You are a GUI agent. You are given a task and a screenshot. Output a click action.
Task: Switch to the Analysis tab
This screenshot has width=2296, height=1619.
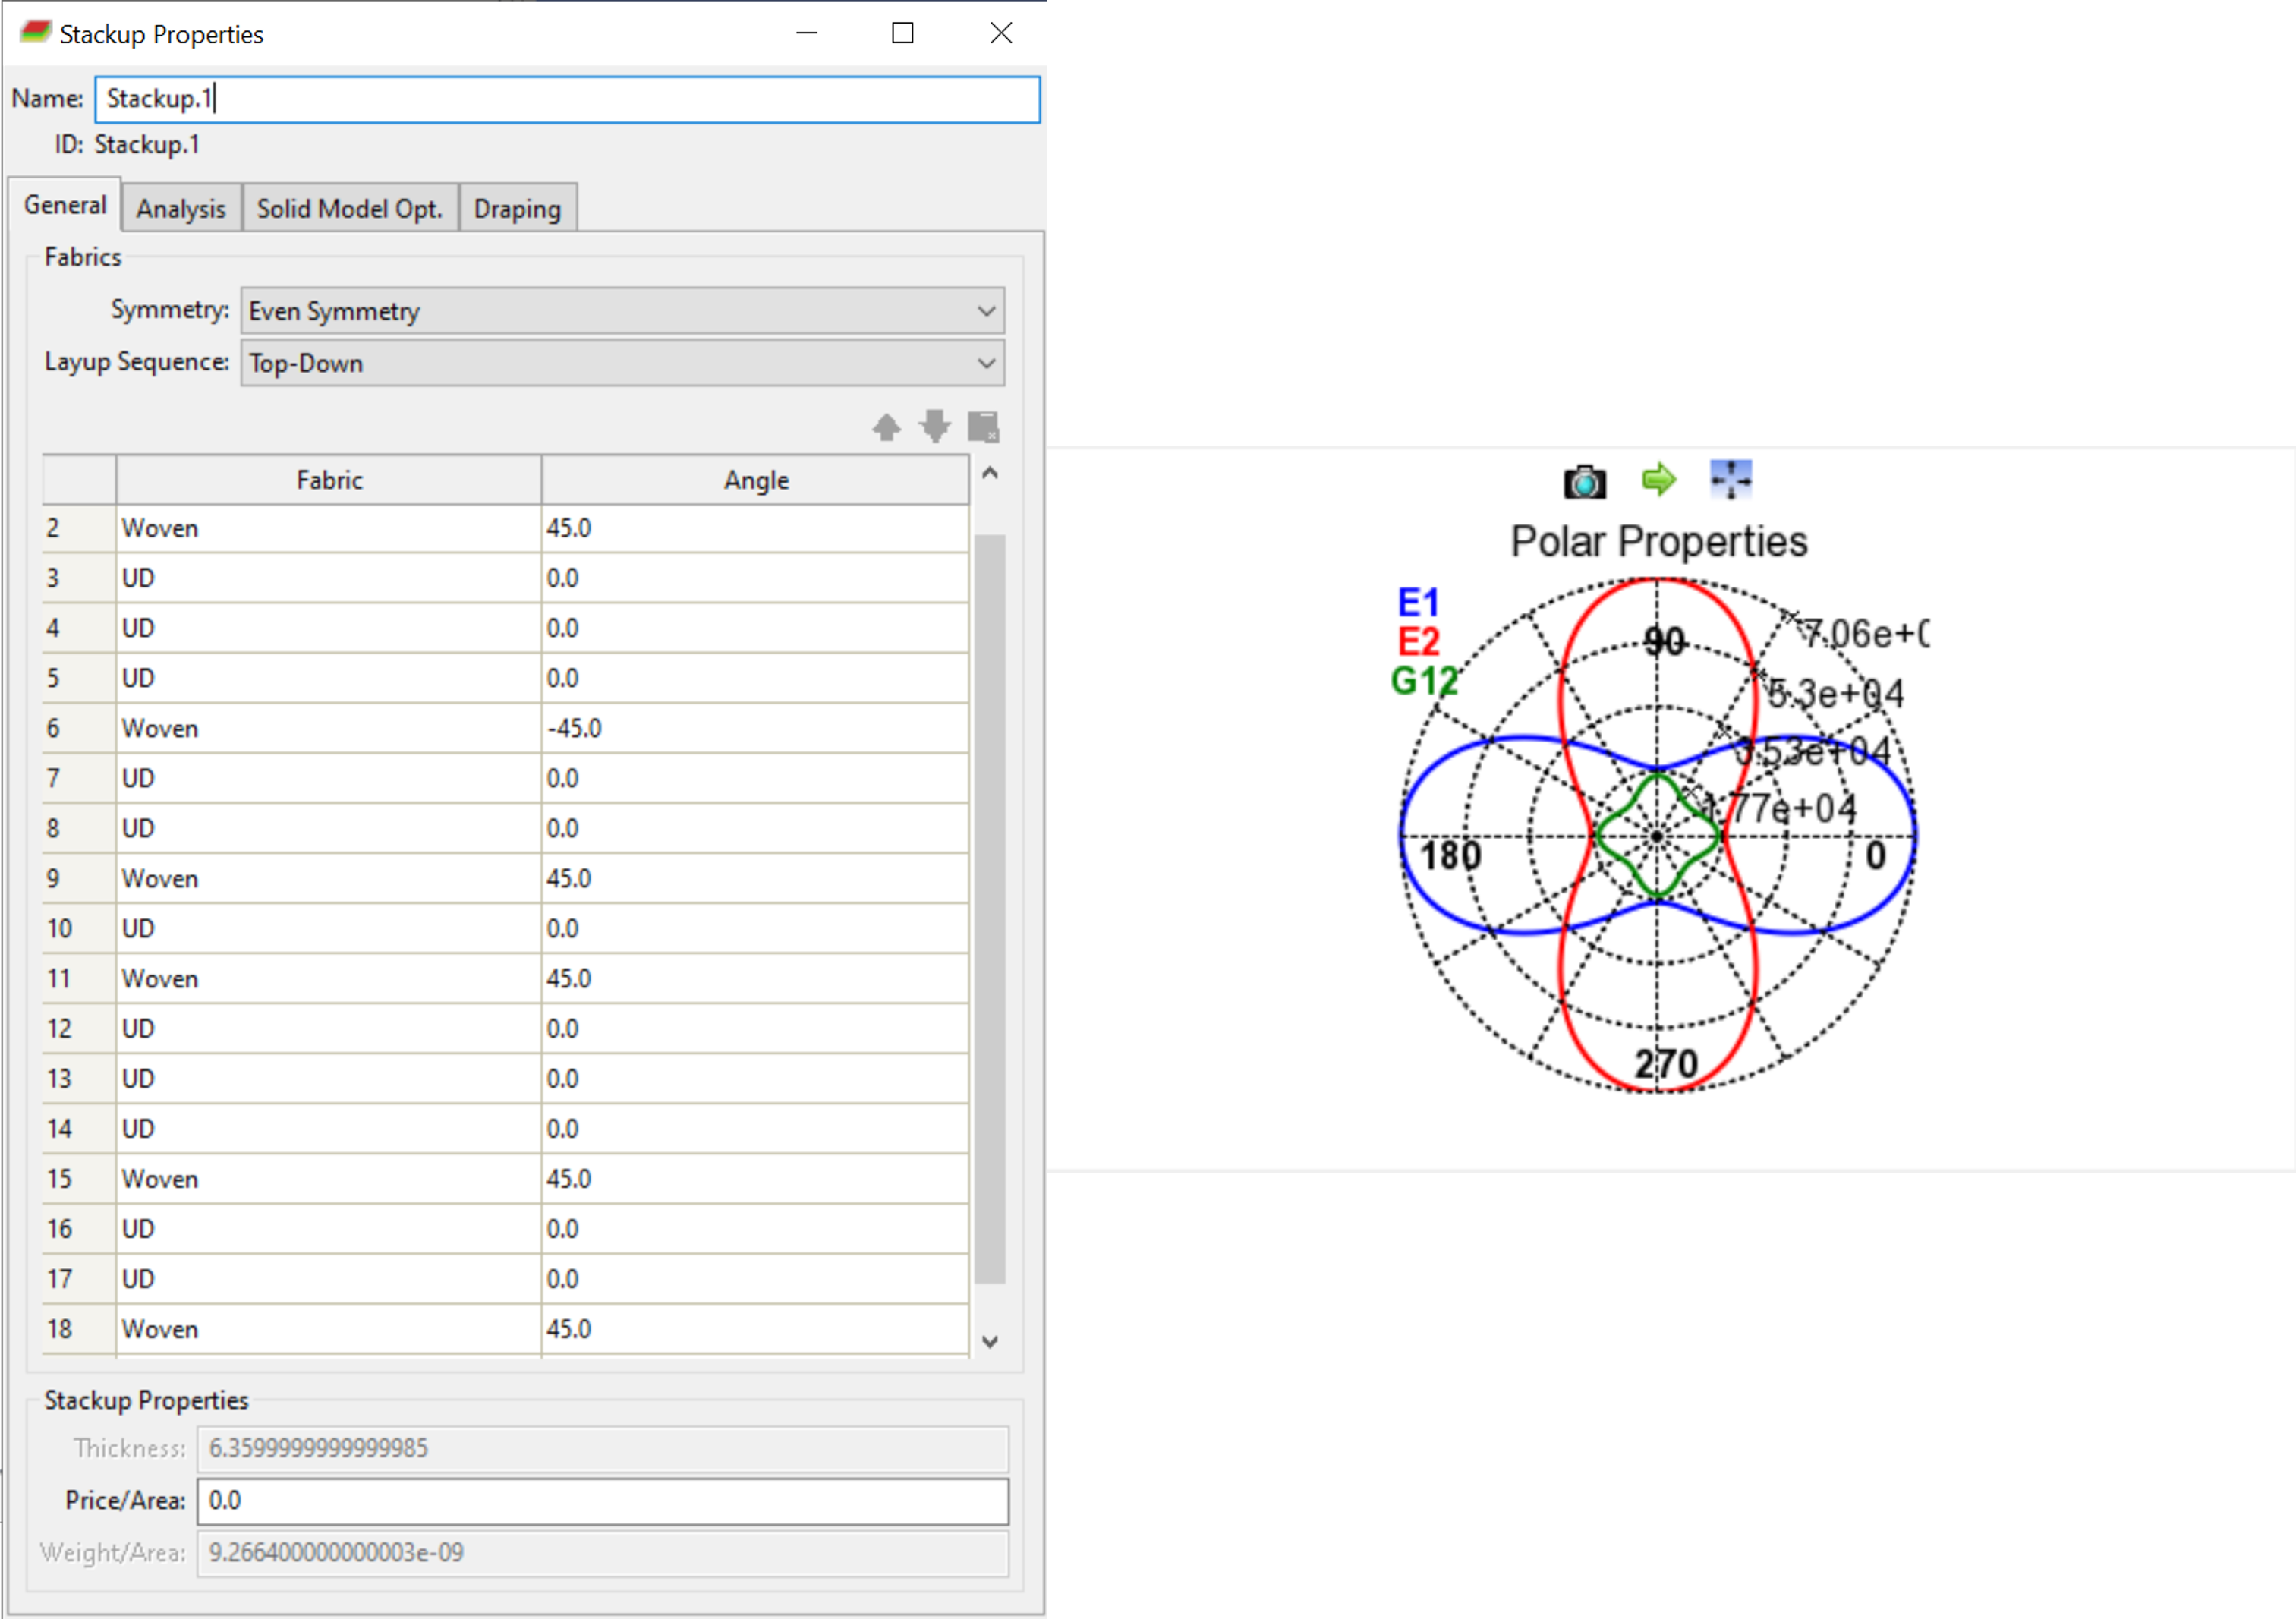(x=181, y=209)
